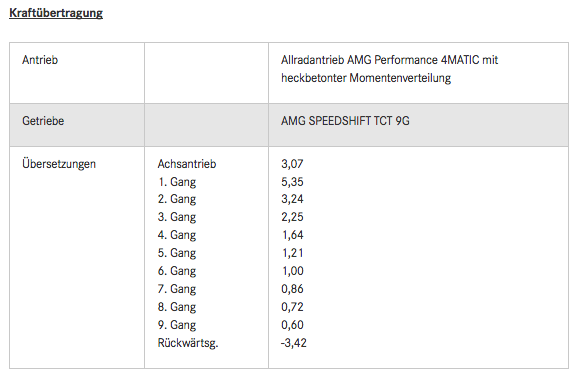579x377 pixels.
Task: Click the 8. Gang label
Action: pyautogui.click(x=177, y=307)
